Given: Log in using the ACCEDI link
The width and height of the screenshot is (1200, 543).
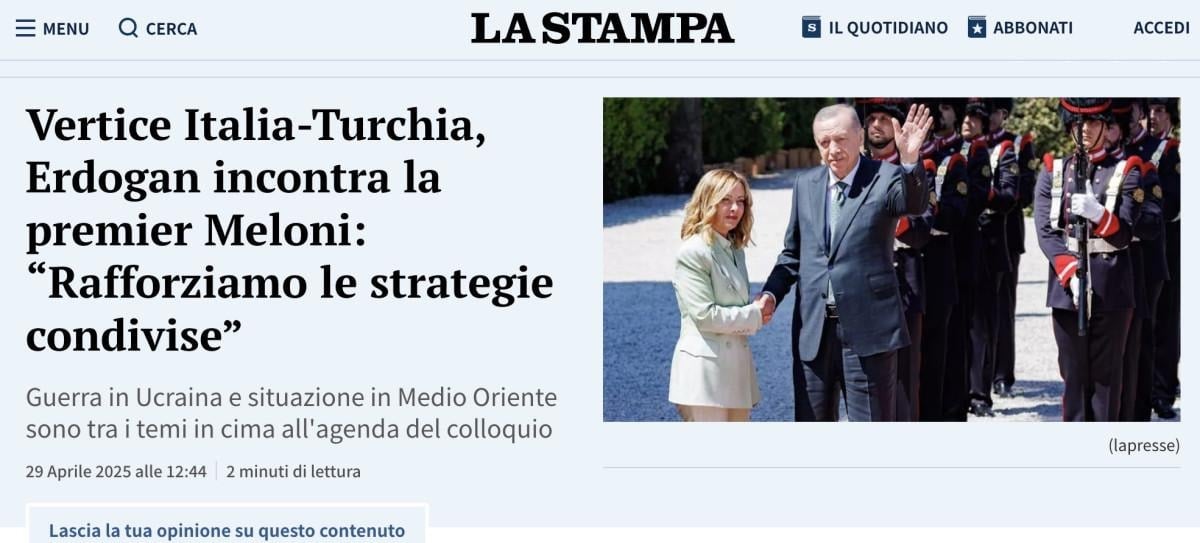Looking at the screenshot, I should (x=1161, y=28).
